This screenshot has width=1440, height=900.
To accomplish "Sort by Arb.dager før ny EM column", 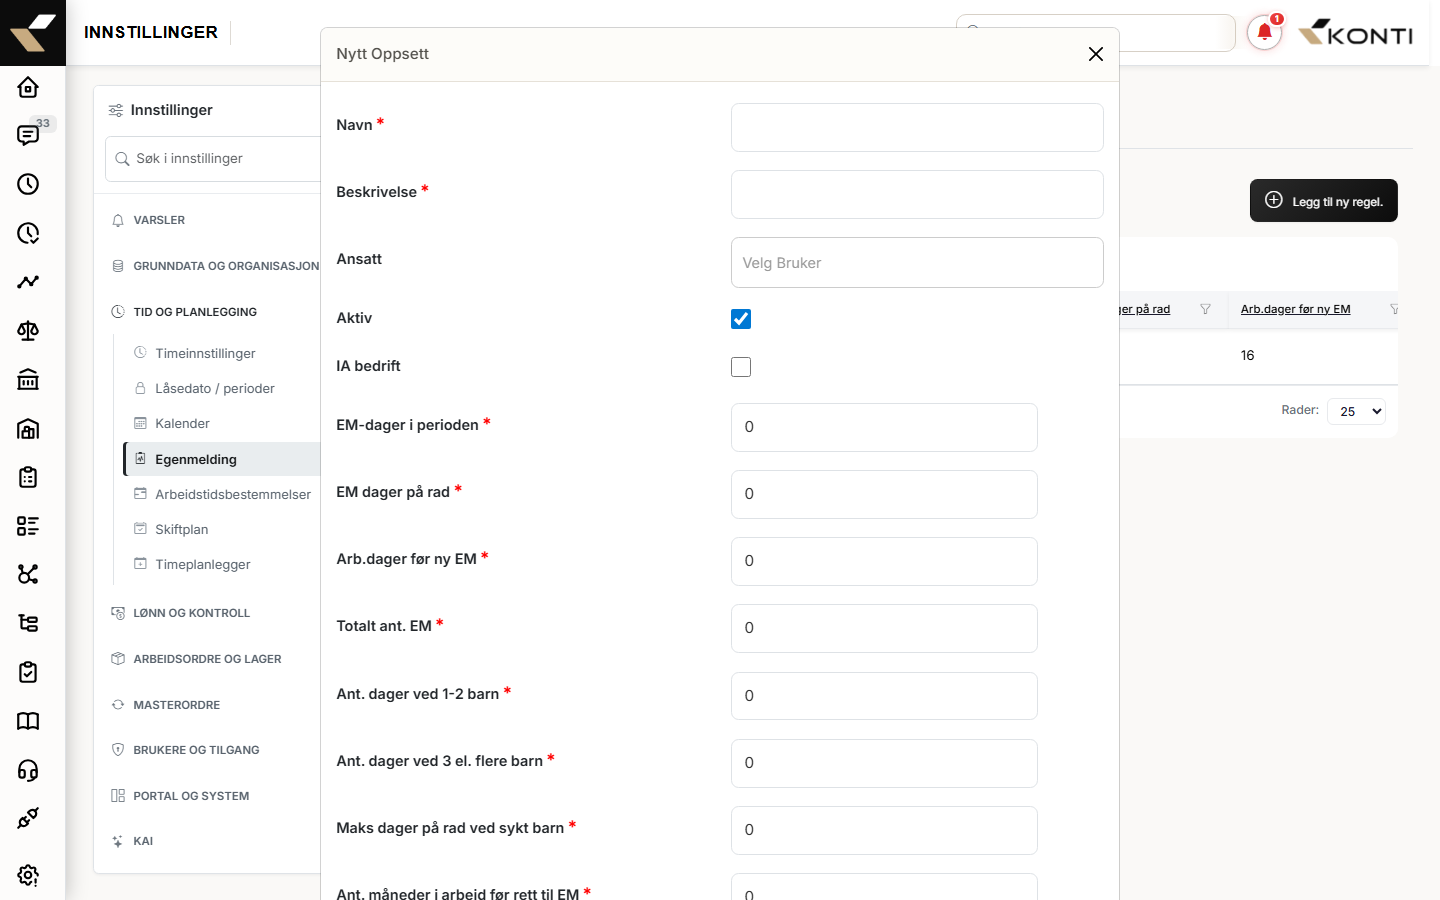I will pyautogui.click(x=1295, y=309).
